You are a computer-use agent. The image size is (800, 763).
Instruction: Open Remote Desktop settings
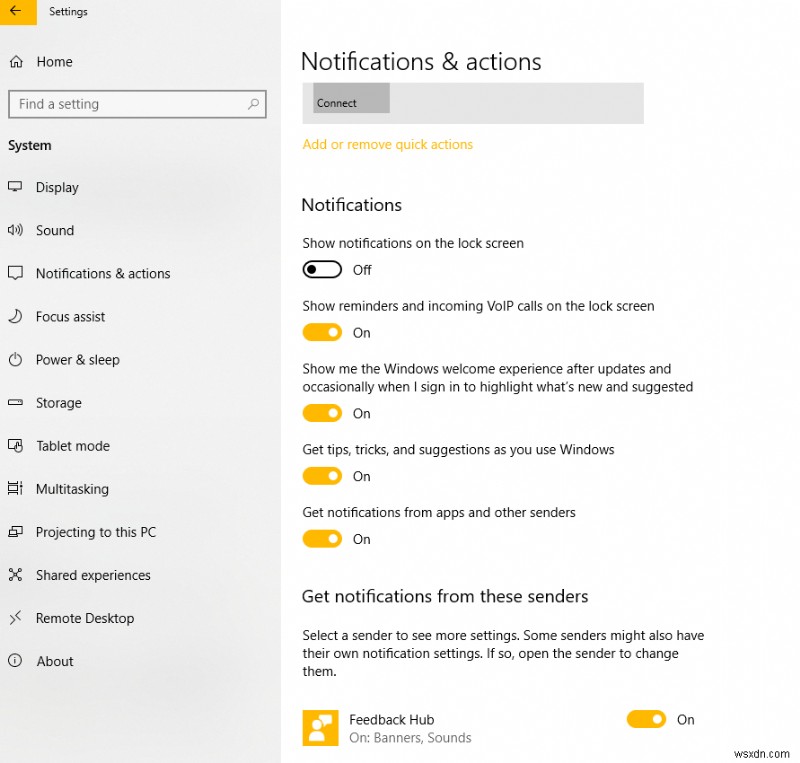point(85,618)
